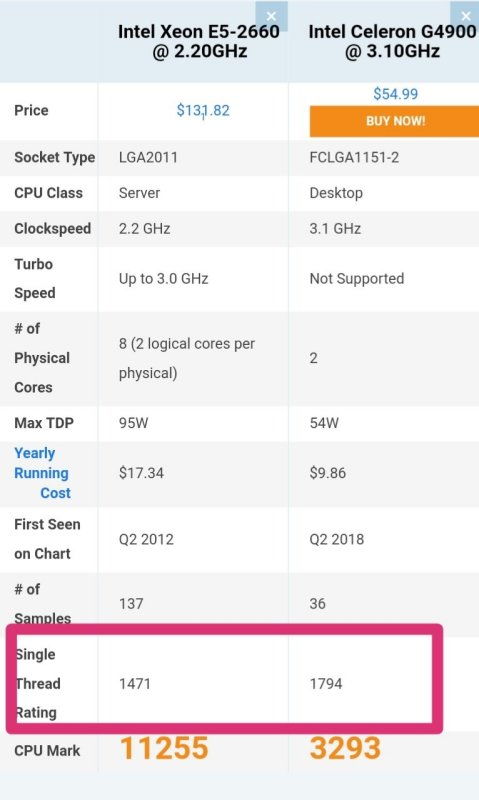Remove the Intel Celeron G4900 column
479x800 pixels.
pos(465,16)
